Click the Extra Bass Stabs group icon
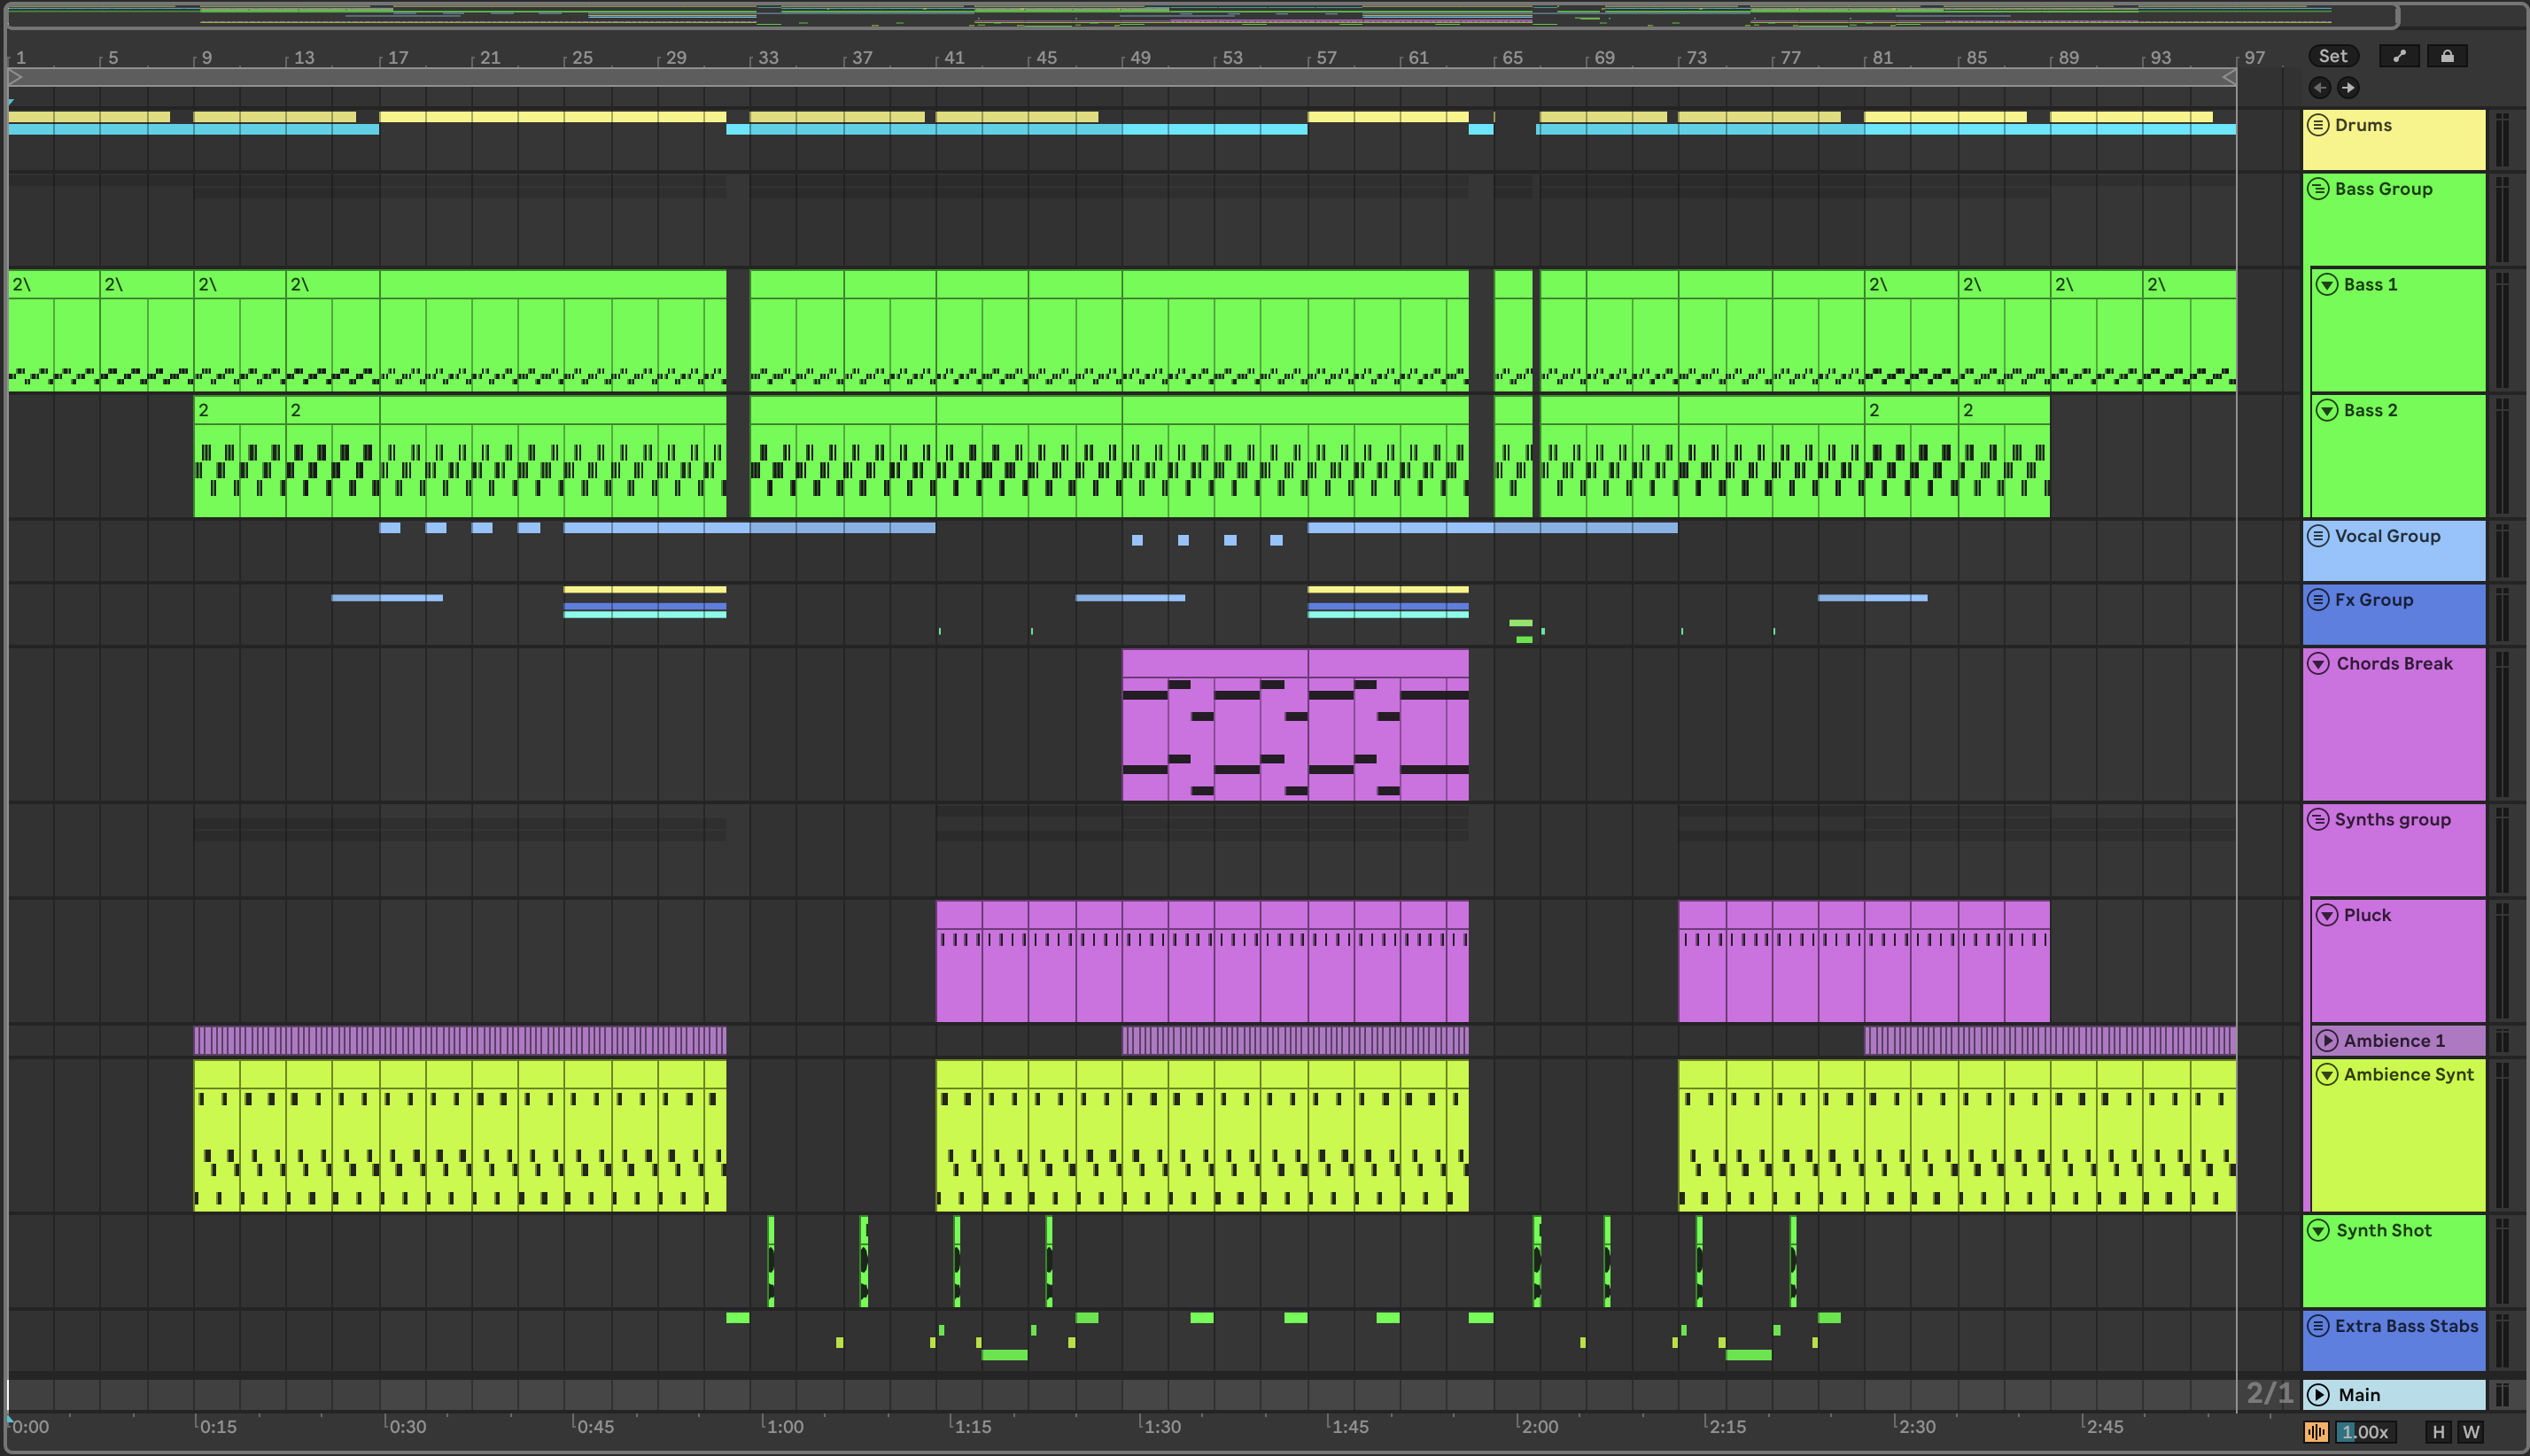The image size is (2530, 1456). pyautogui.click(x=2318, y=1326)
